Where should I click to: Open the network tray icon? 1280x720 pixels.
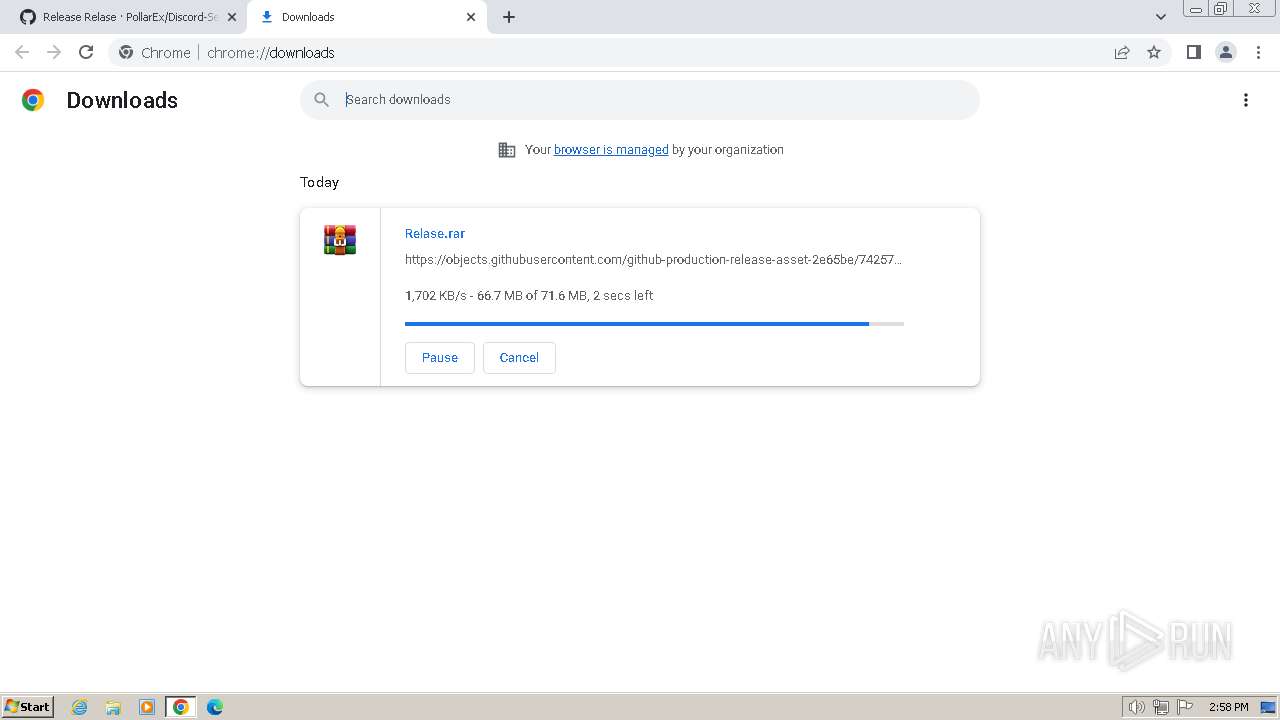click(1161, 707)
